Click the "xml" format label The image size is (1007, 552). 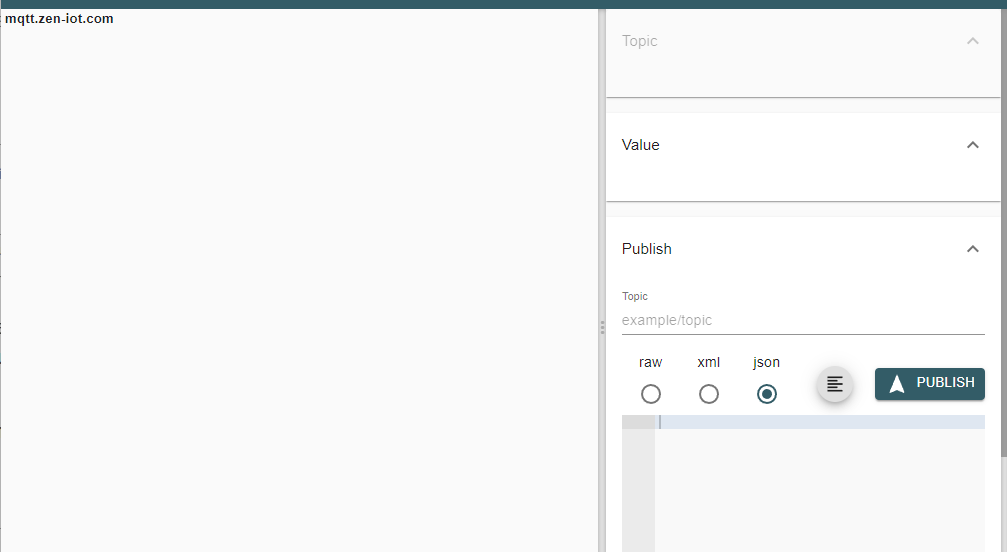click(709, 362)
